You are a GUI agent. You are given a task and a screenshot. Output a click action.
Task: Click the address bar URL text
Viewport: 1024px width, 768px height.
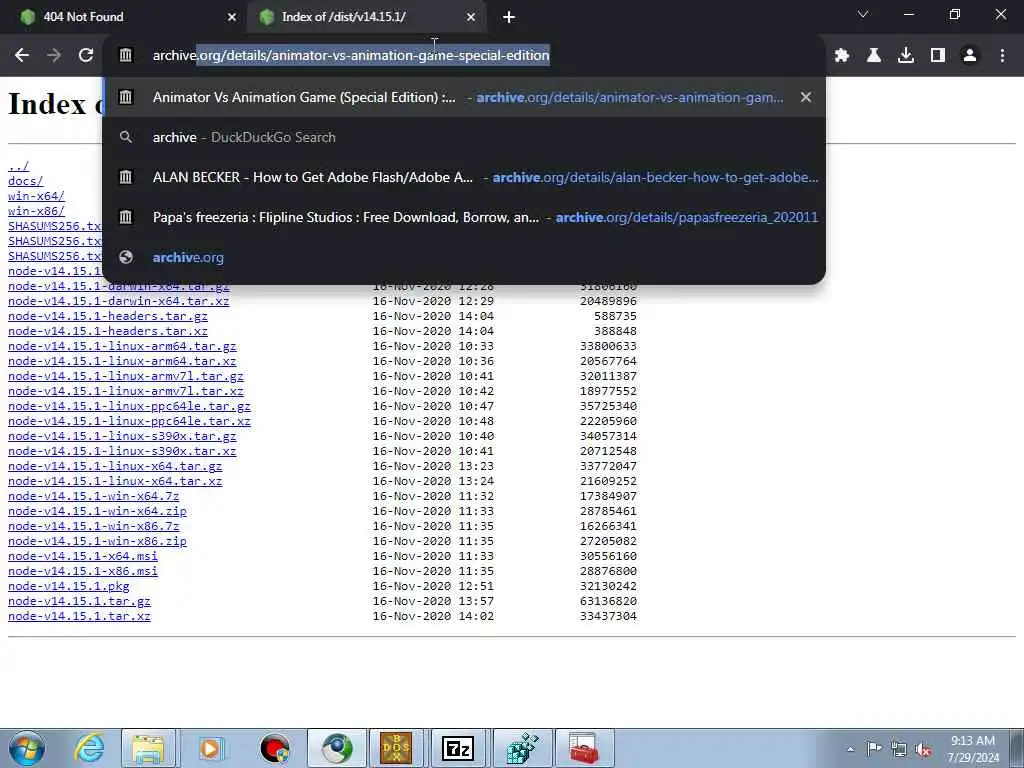point(351,56)
